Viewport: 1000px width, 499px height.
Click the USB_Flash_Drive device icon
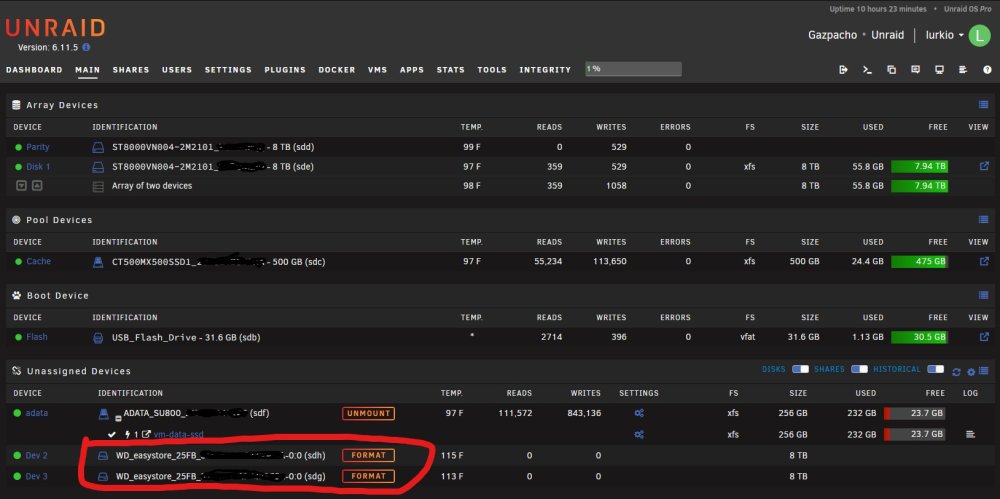pos(98,338)
